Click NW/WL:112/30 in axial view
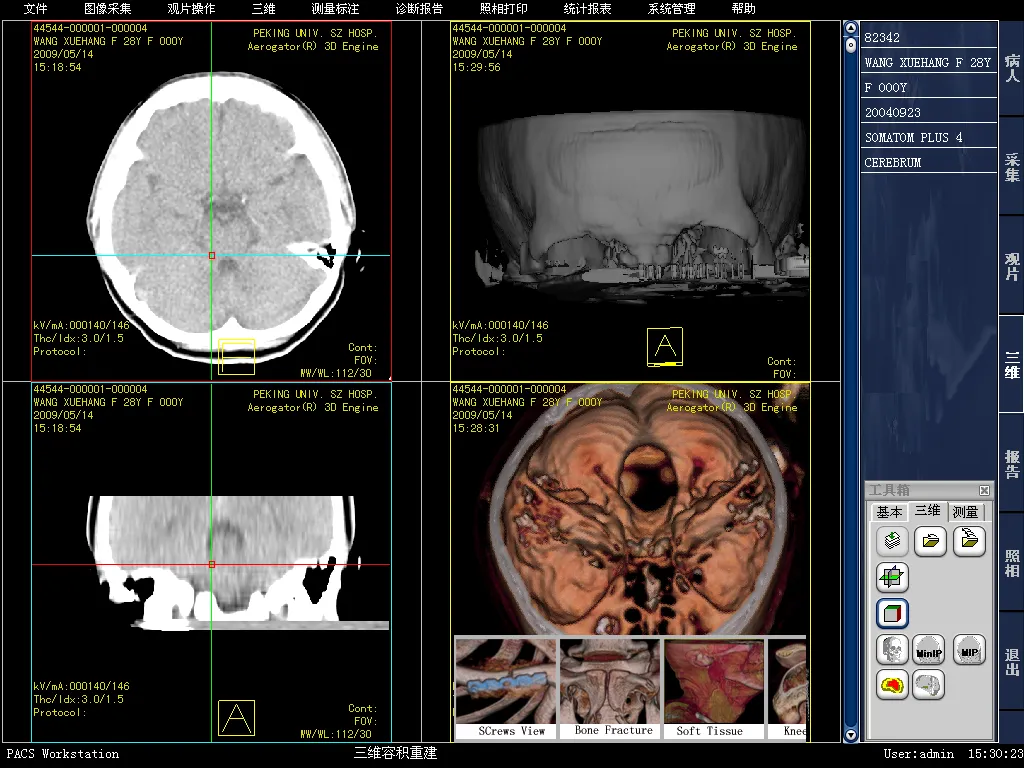Image resolution: width=1024 pixels, height=768 pixels. coord(336,373)
